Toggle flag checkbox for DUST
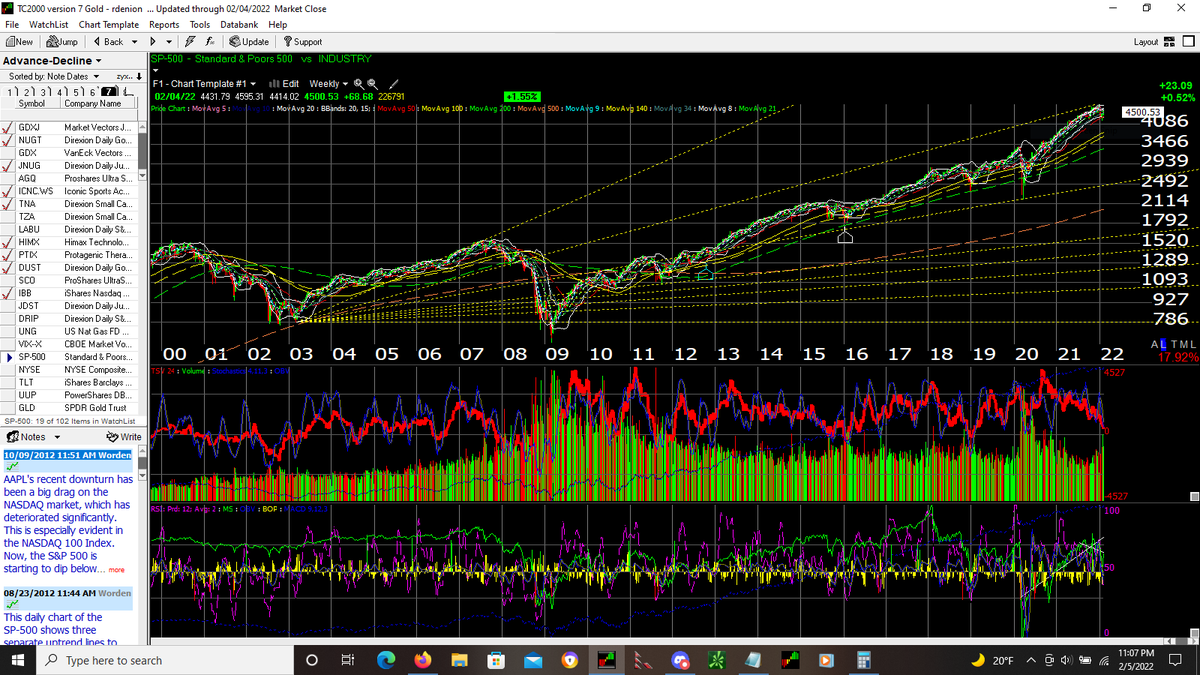 8,268
